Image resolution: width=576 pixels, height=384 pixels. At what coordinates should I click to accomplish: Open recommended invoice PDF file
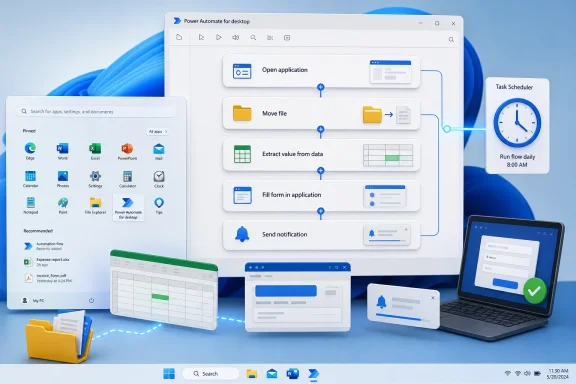48,278
